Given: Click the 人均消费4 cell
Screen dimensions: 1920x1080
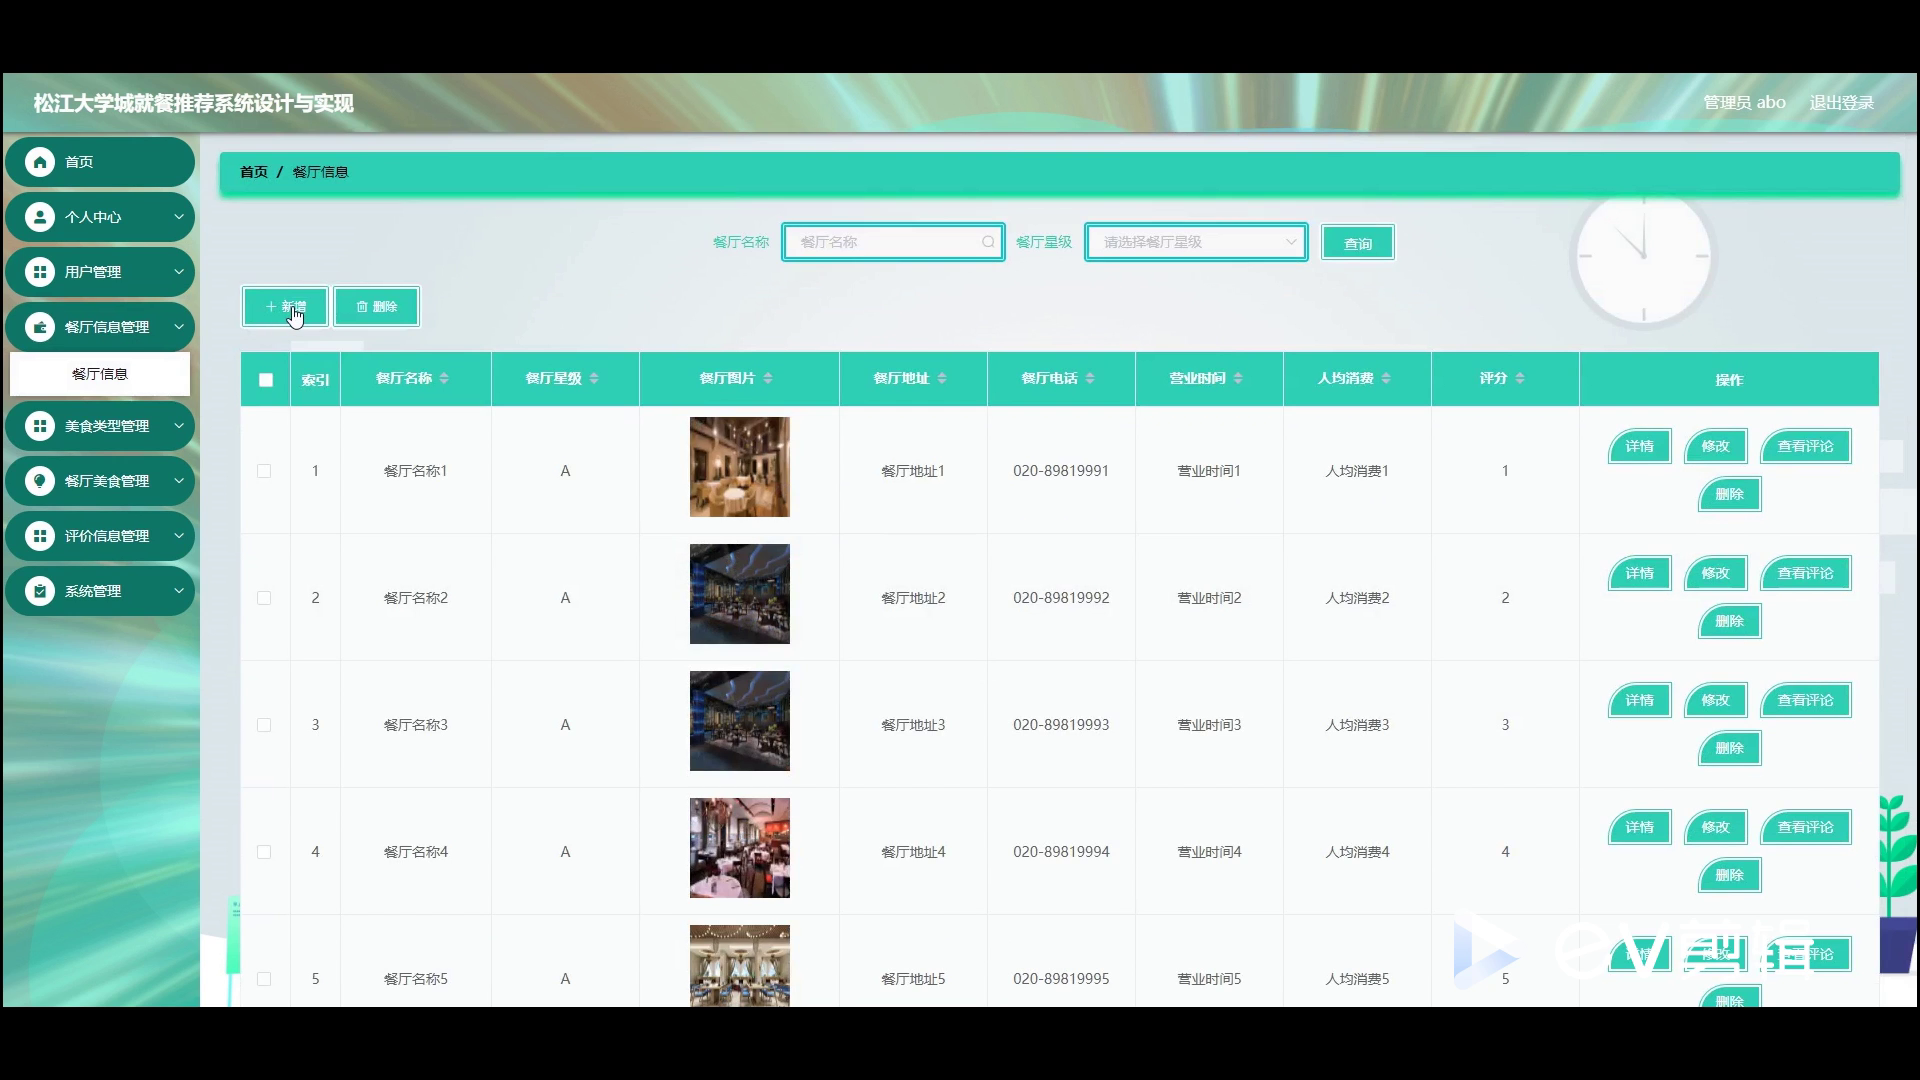Looking at the screenshot, I should coord(1357,852).
